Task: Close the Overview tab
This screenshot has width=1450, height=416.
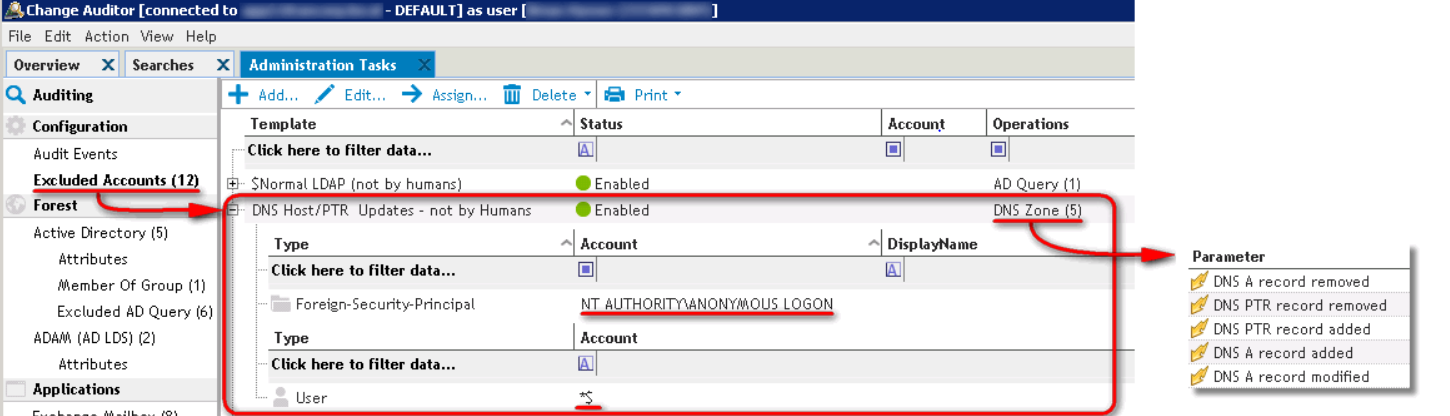Action: (x=109, y=65)
